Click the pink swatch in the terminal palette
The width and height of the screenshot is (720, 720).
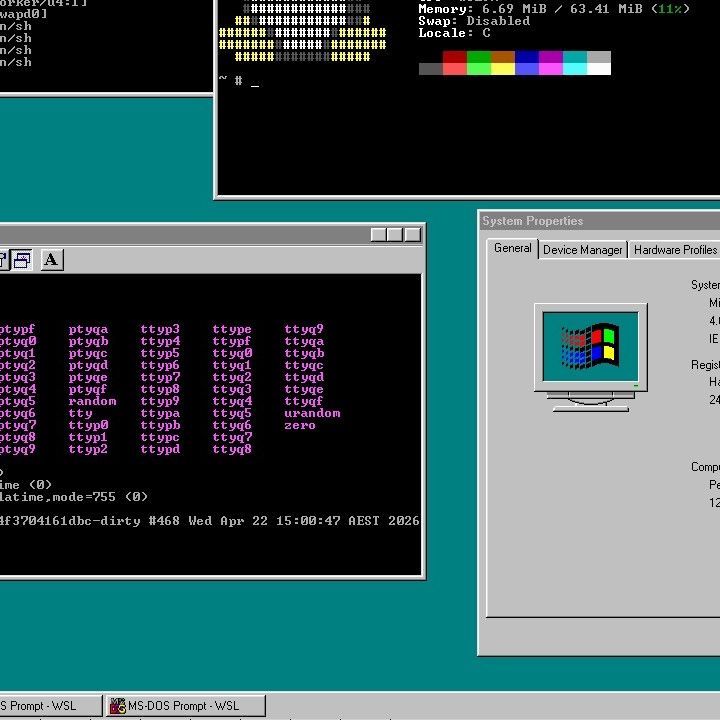tap(551, 69)
